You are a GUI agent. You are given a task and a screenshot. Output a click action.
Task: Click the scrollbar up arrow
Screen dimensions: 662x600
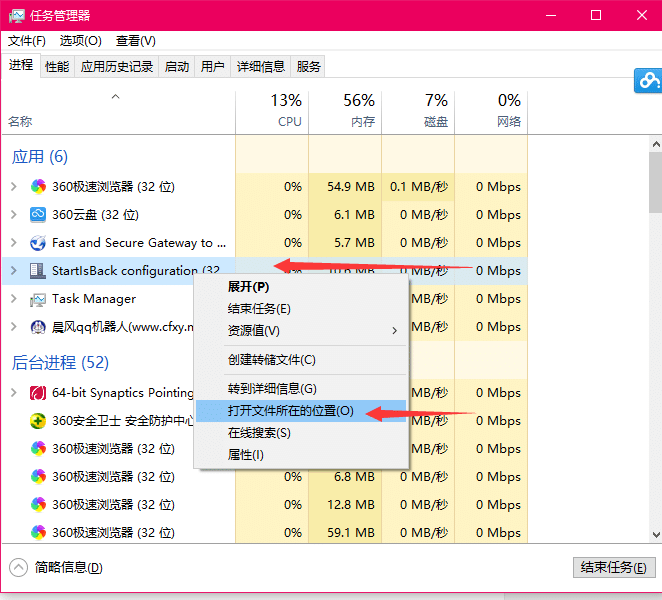[656, 144]
